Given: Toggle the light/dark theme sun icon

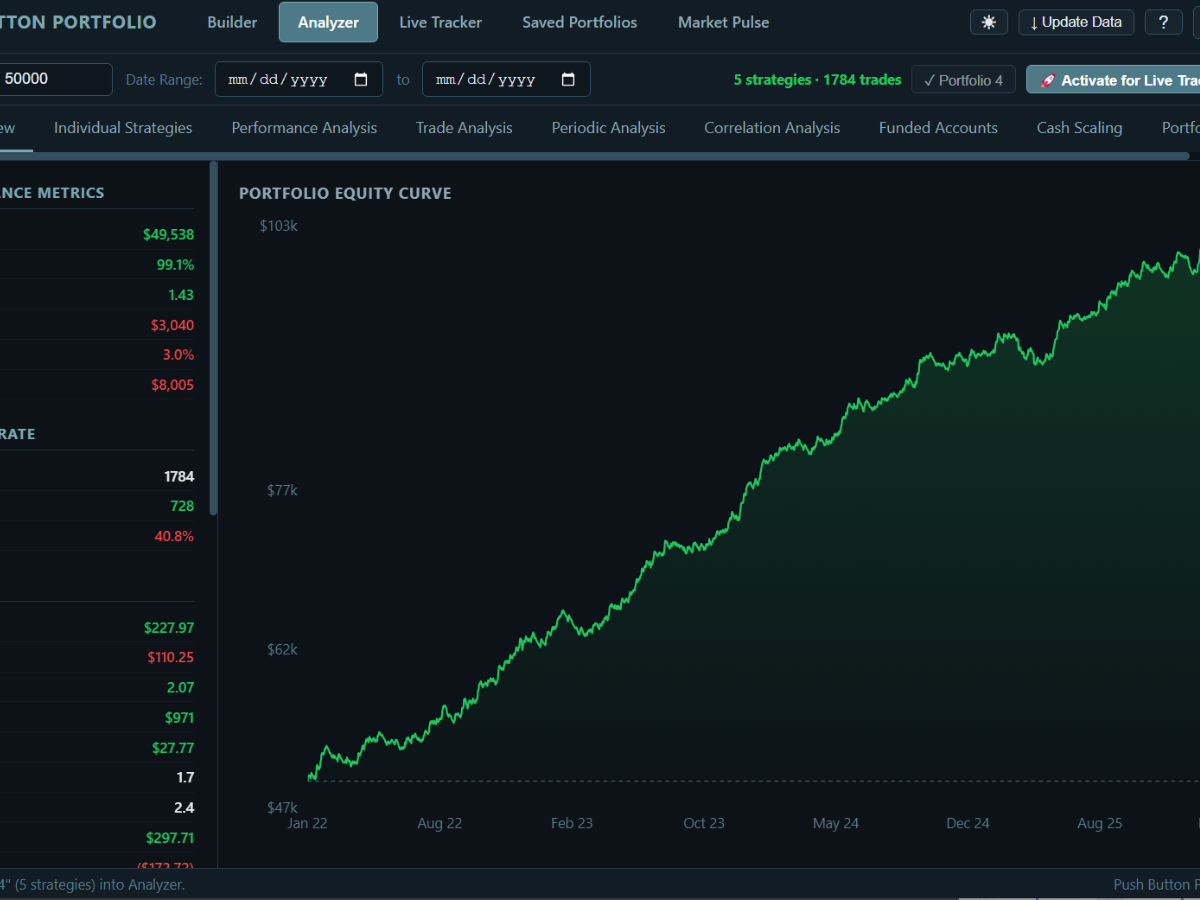Looking at the screenshot, I should click(x=989, y=22).
